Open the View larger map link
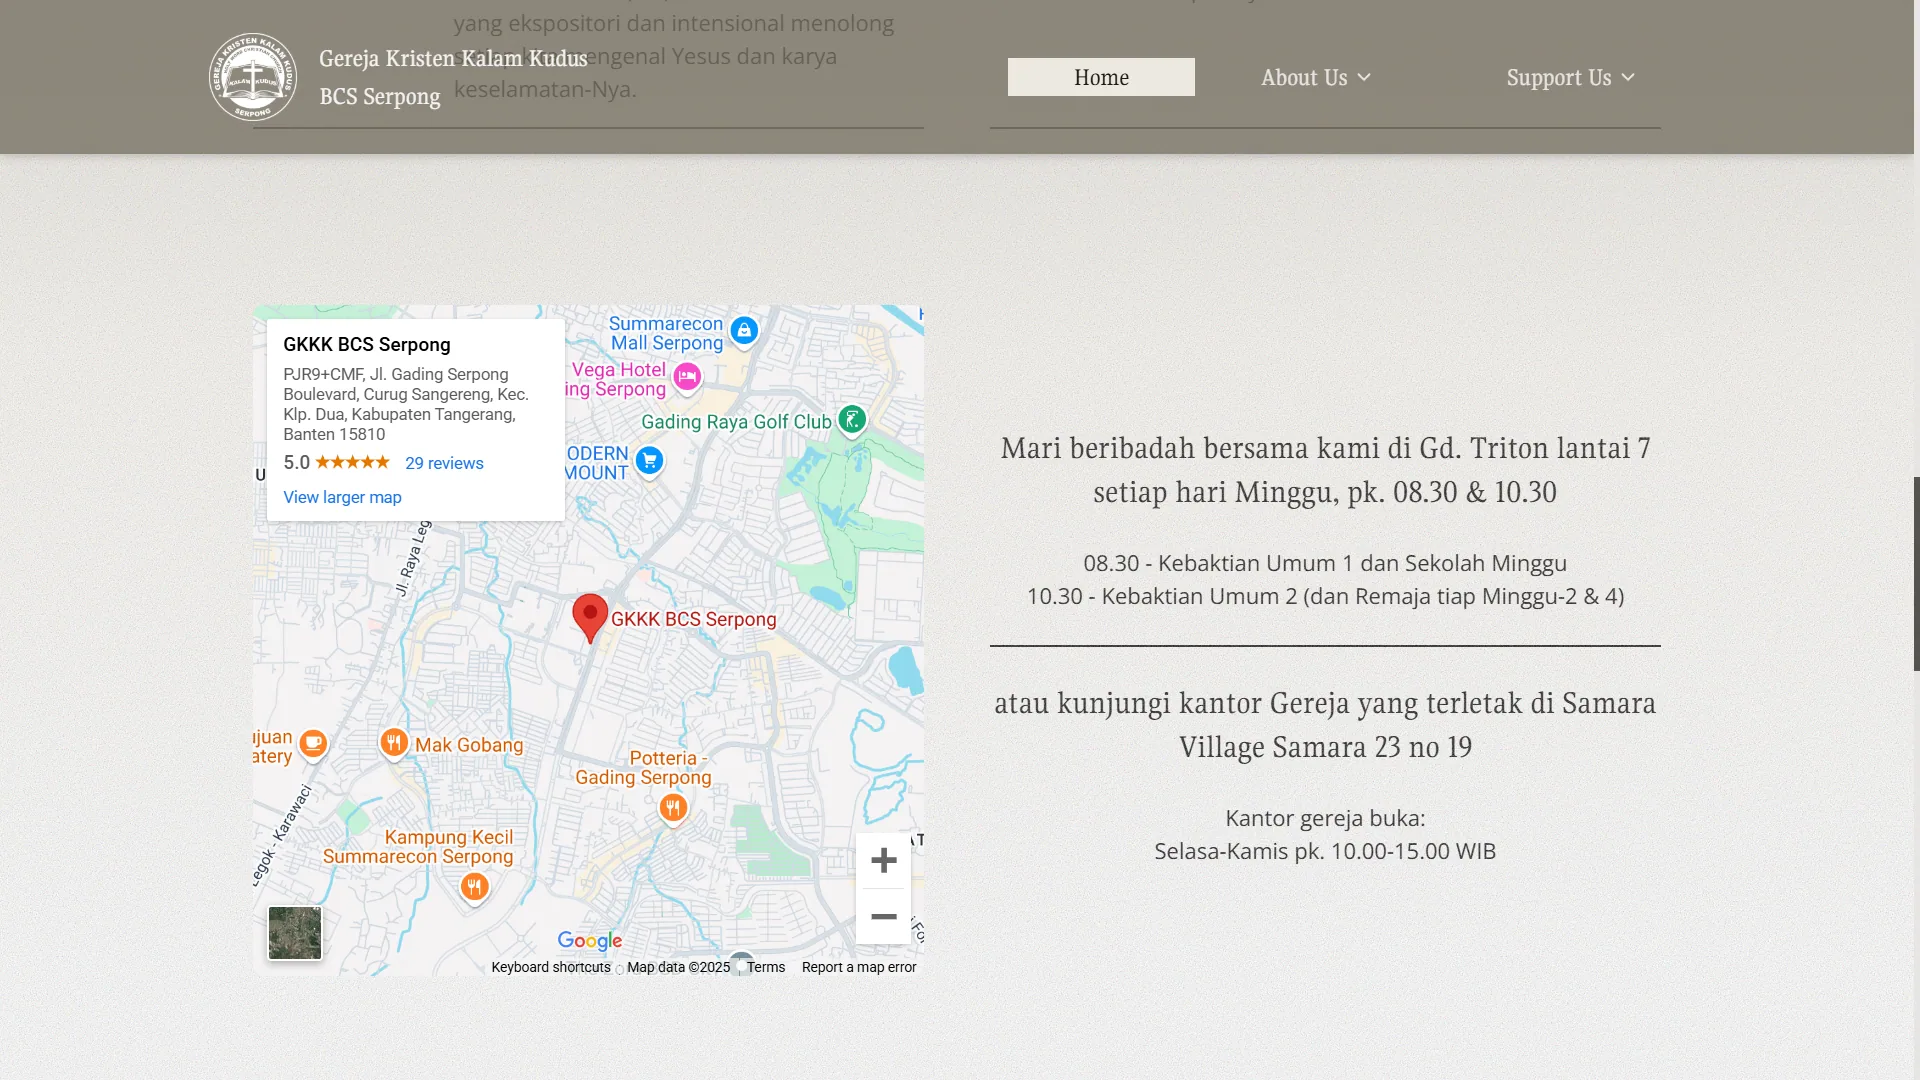The height and width of the screenshot is (1080, 1920). tap(342, 497)
